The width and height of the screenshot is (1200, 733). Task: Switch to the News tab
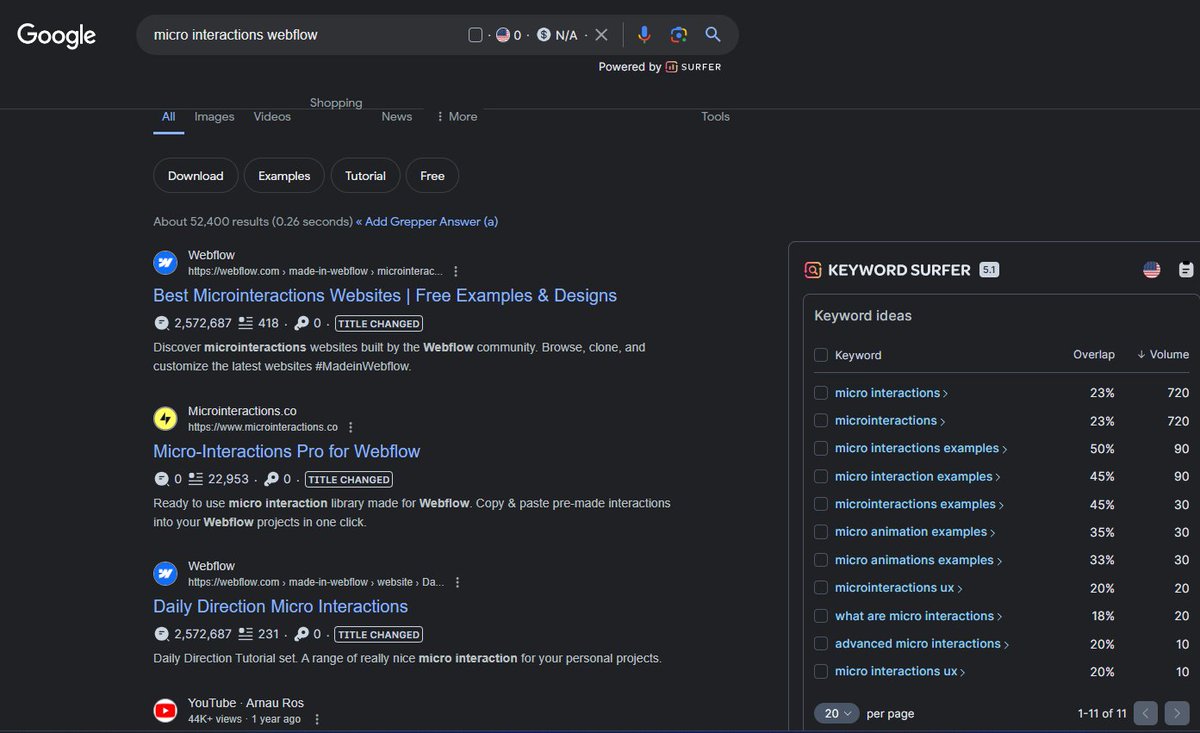397,117
